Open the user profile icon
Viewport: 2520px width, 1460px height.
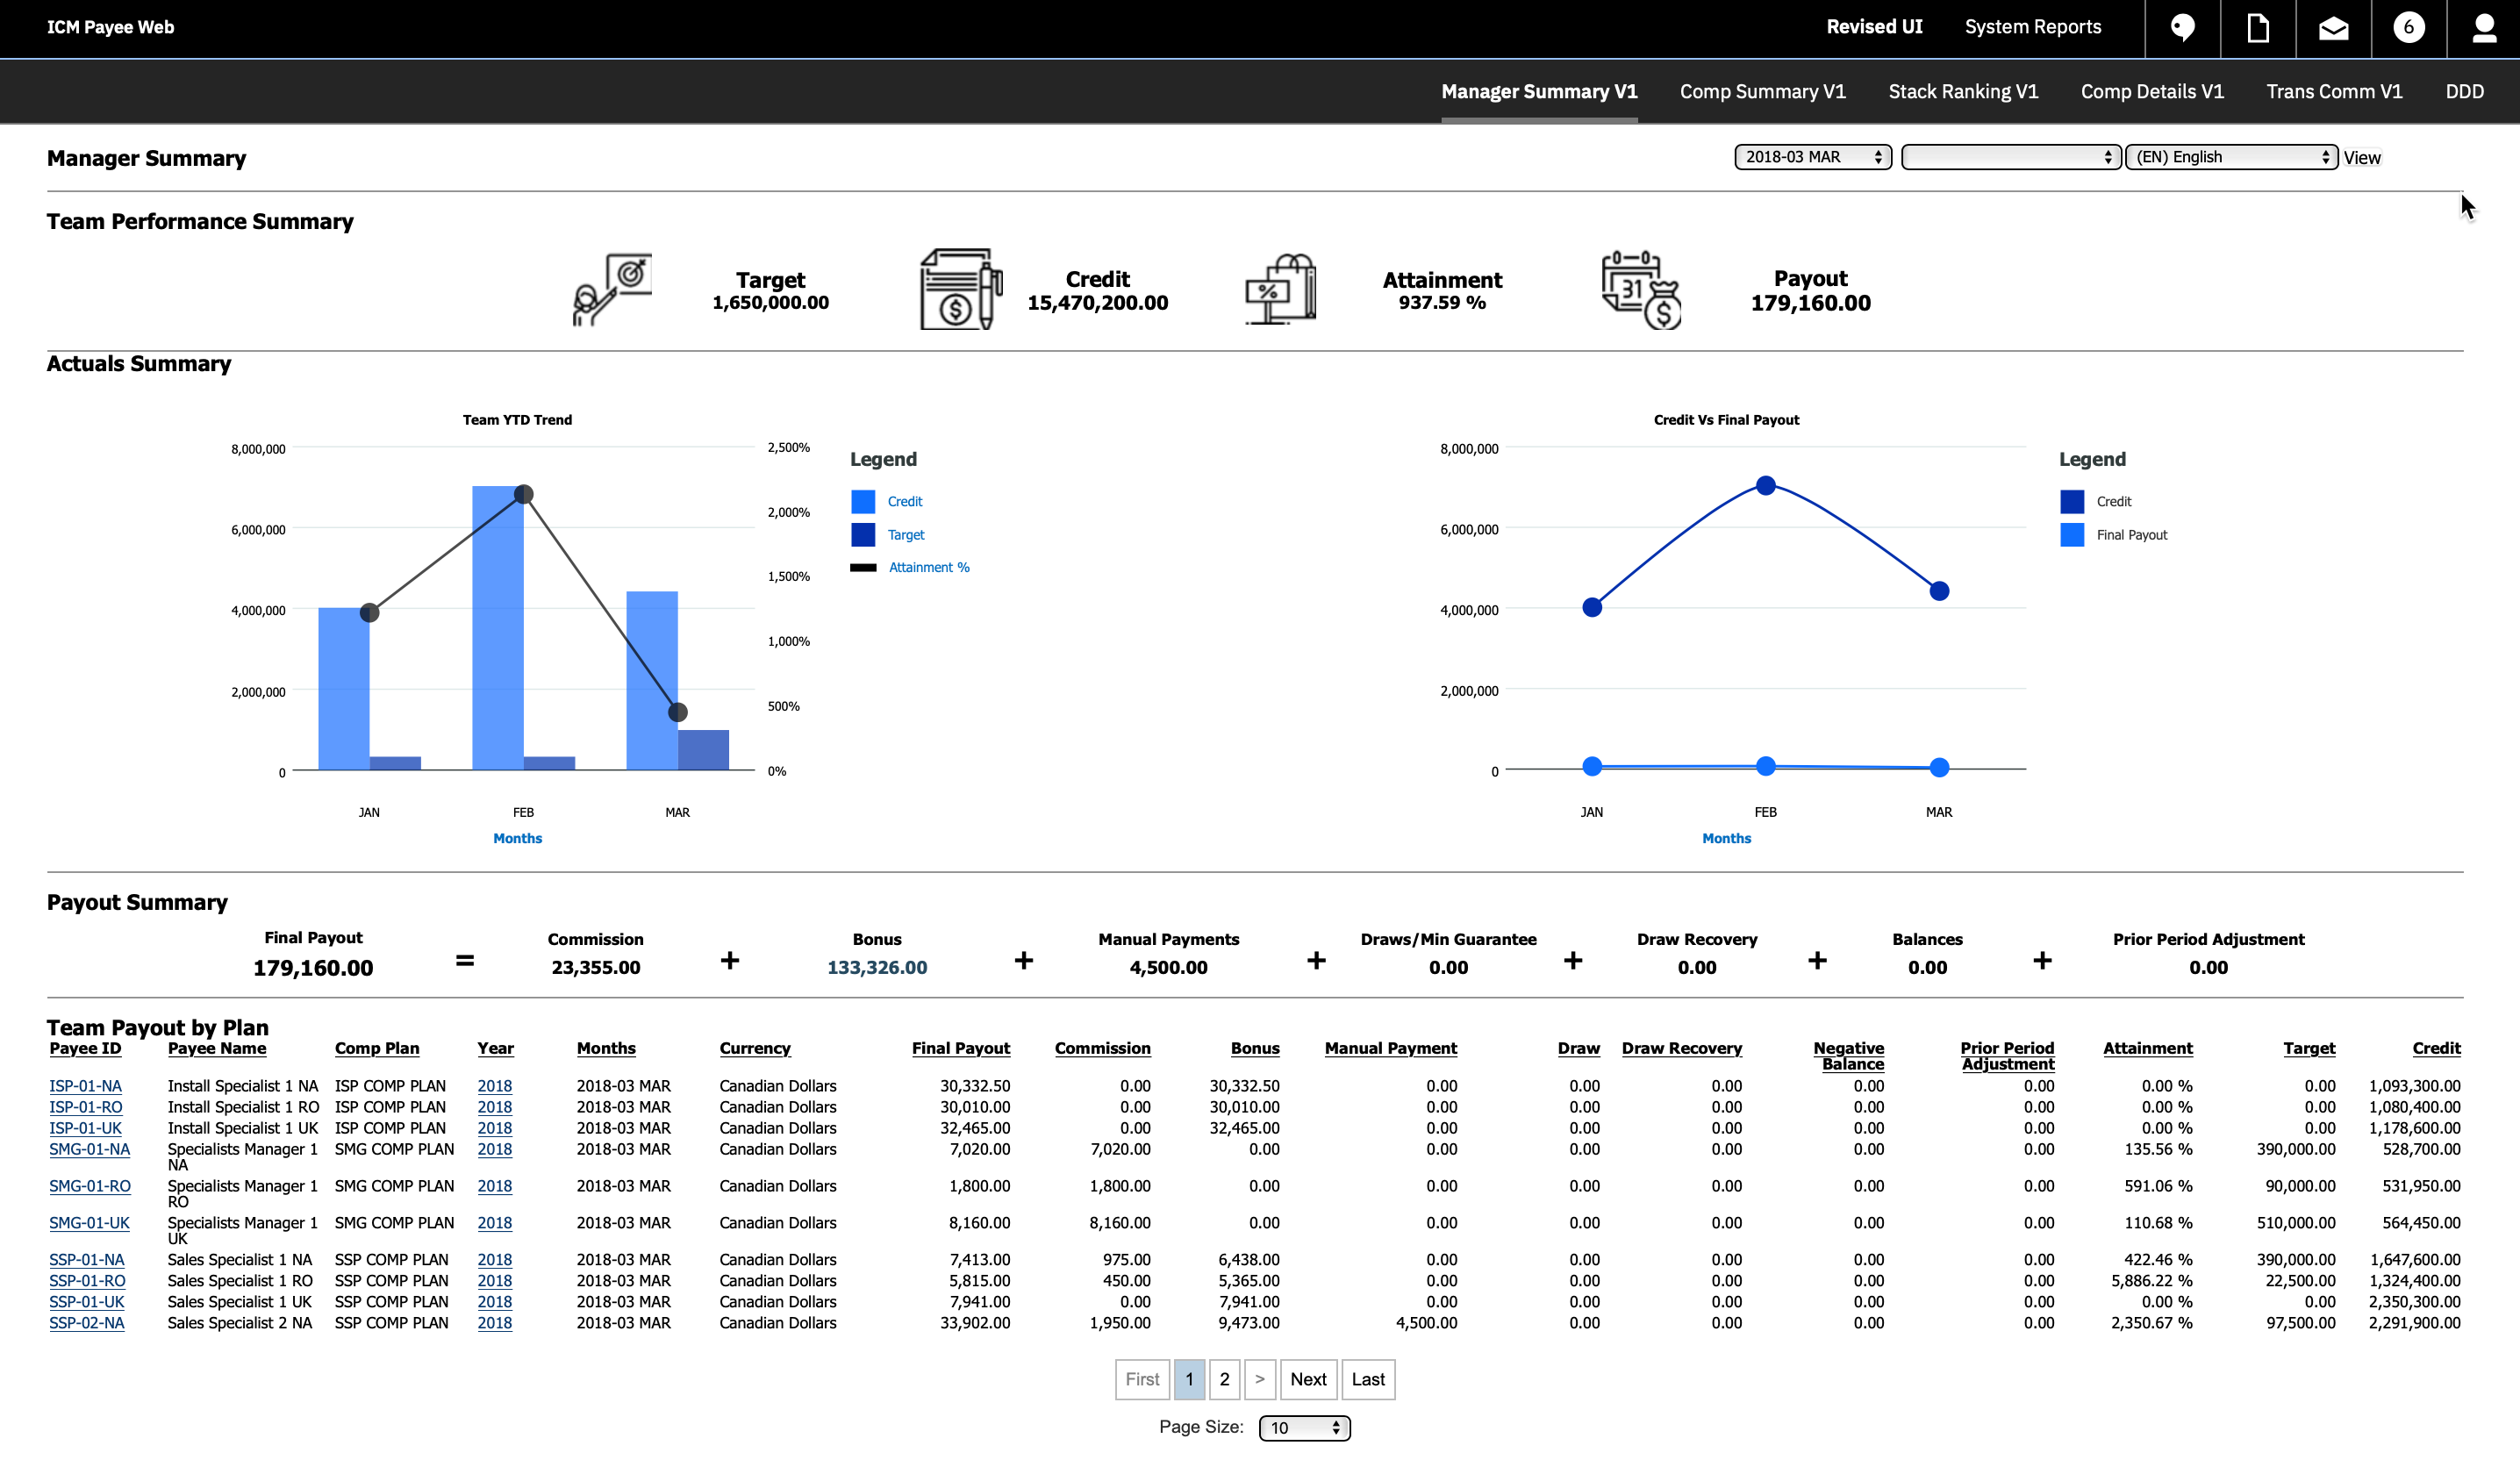(x=2484, y=28)
